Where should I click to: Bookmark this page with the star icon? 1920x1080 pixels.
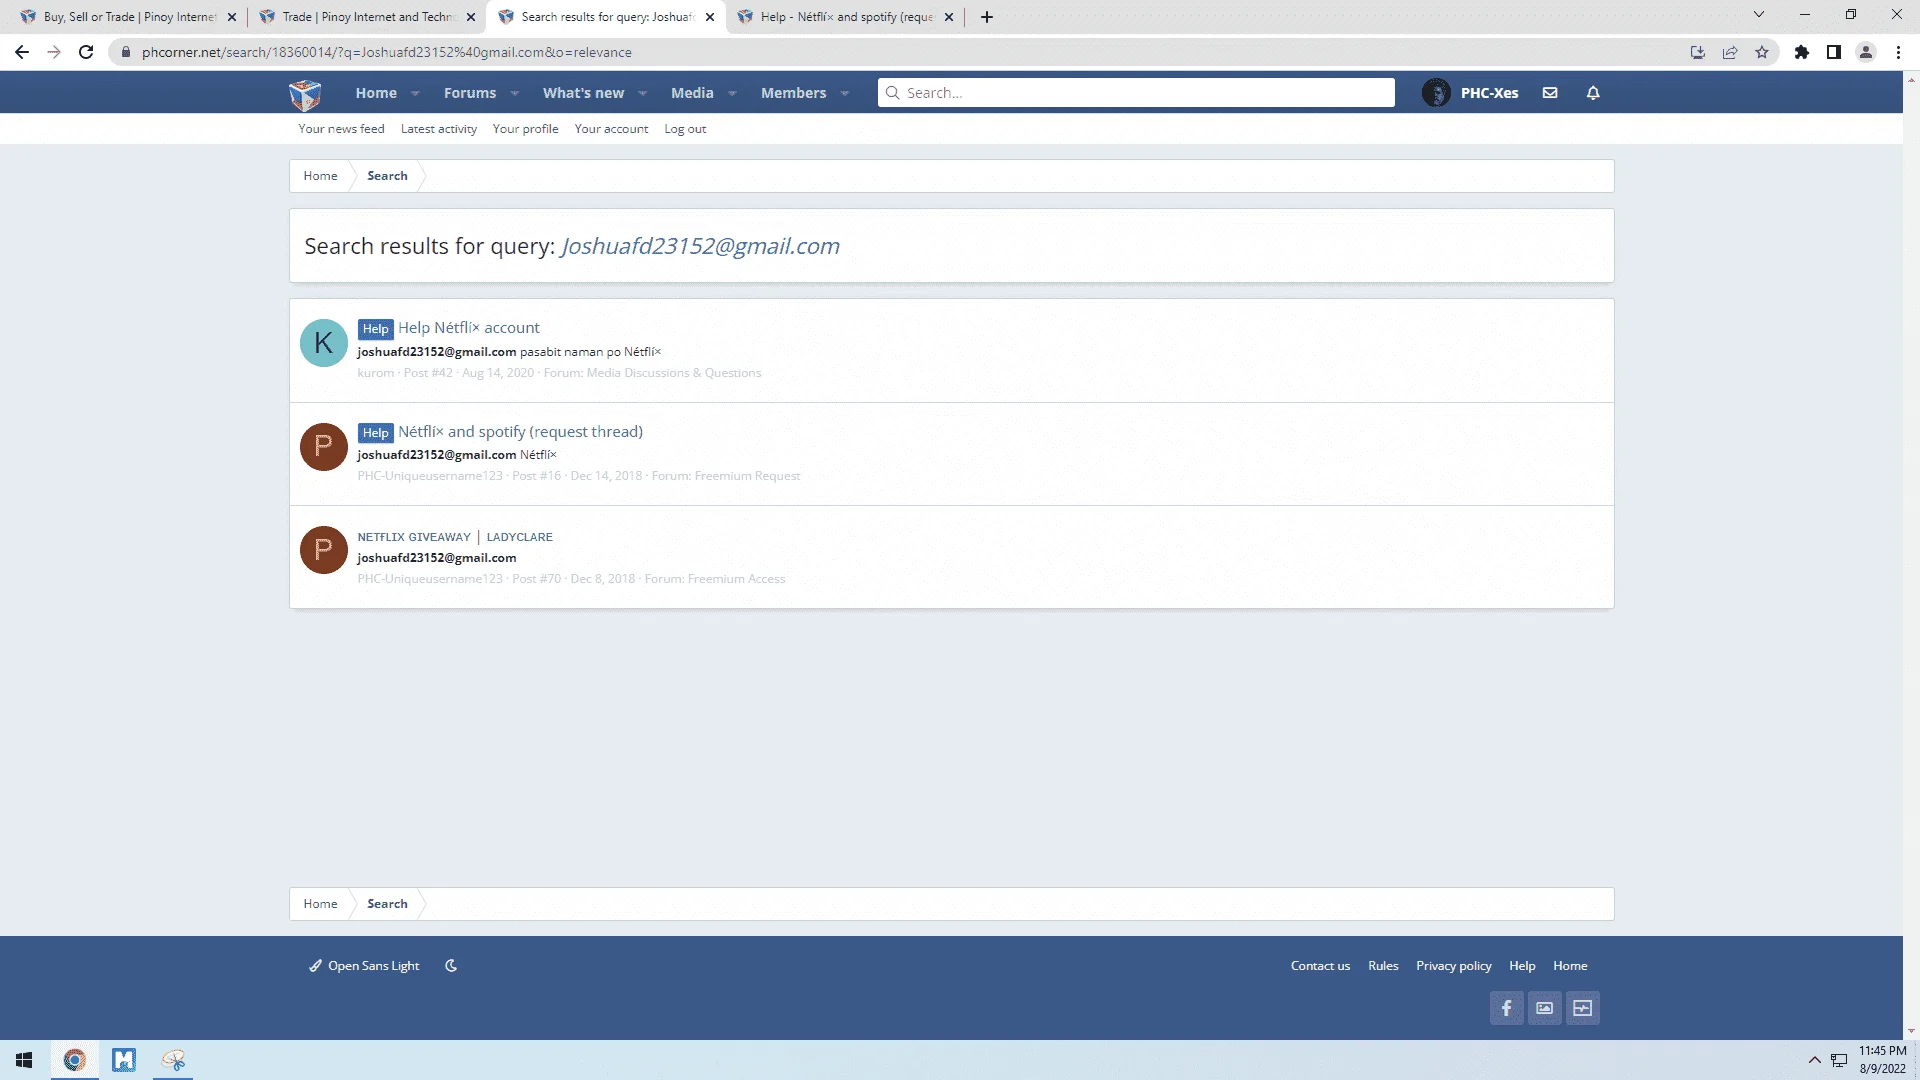coord(1762,52)
